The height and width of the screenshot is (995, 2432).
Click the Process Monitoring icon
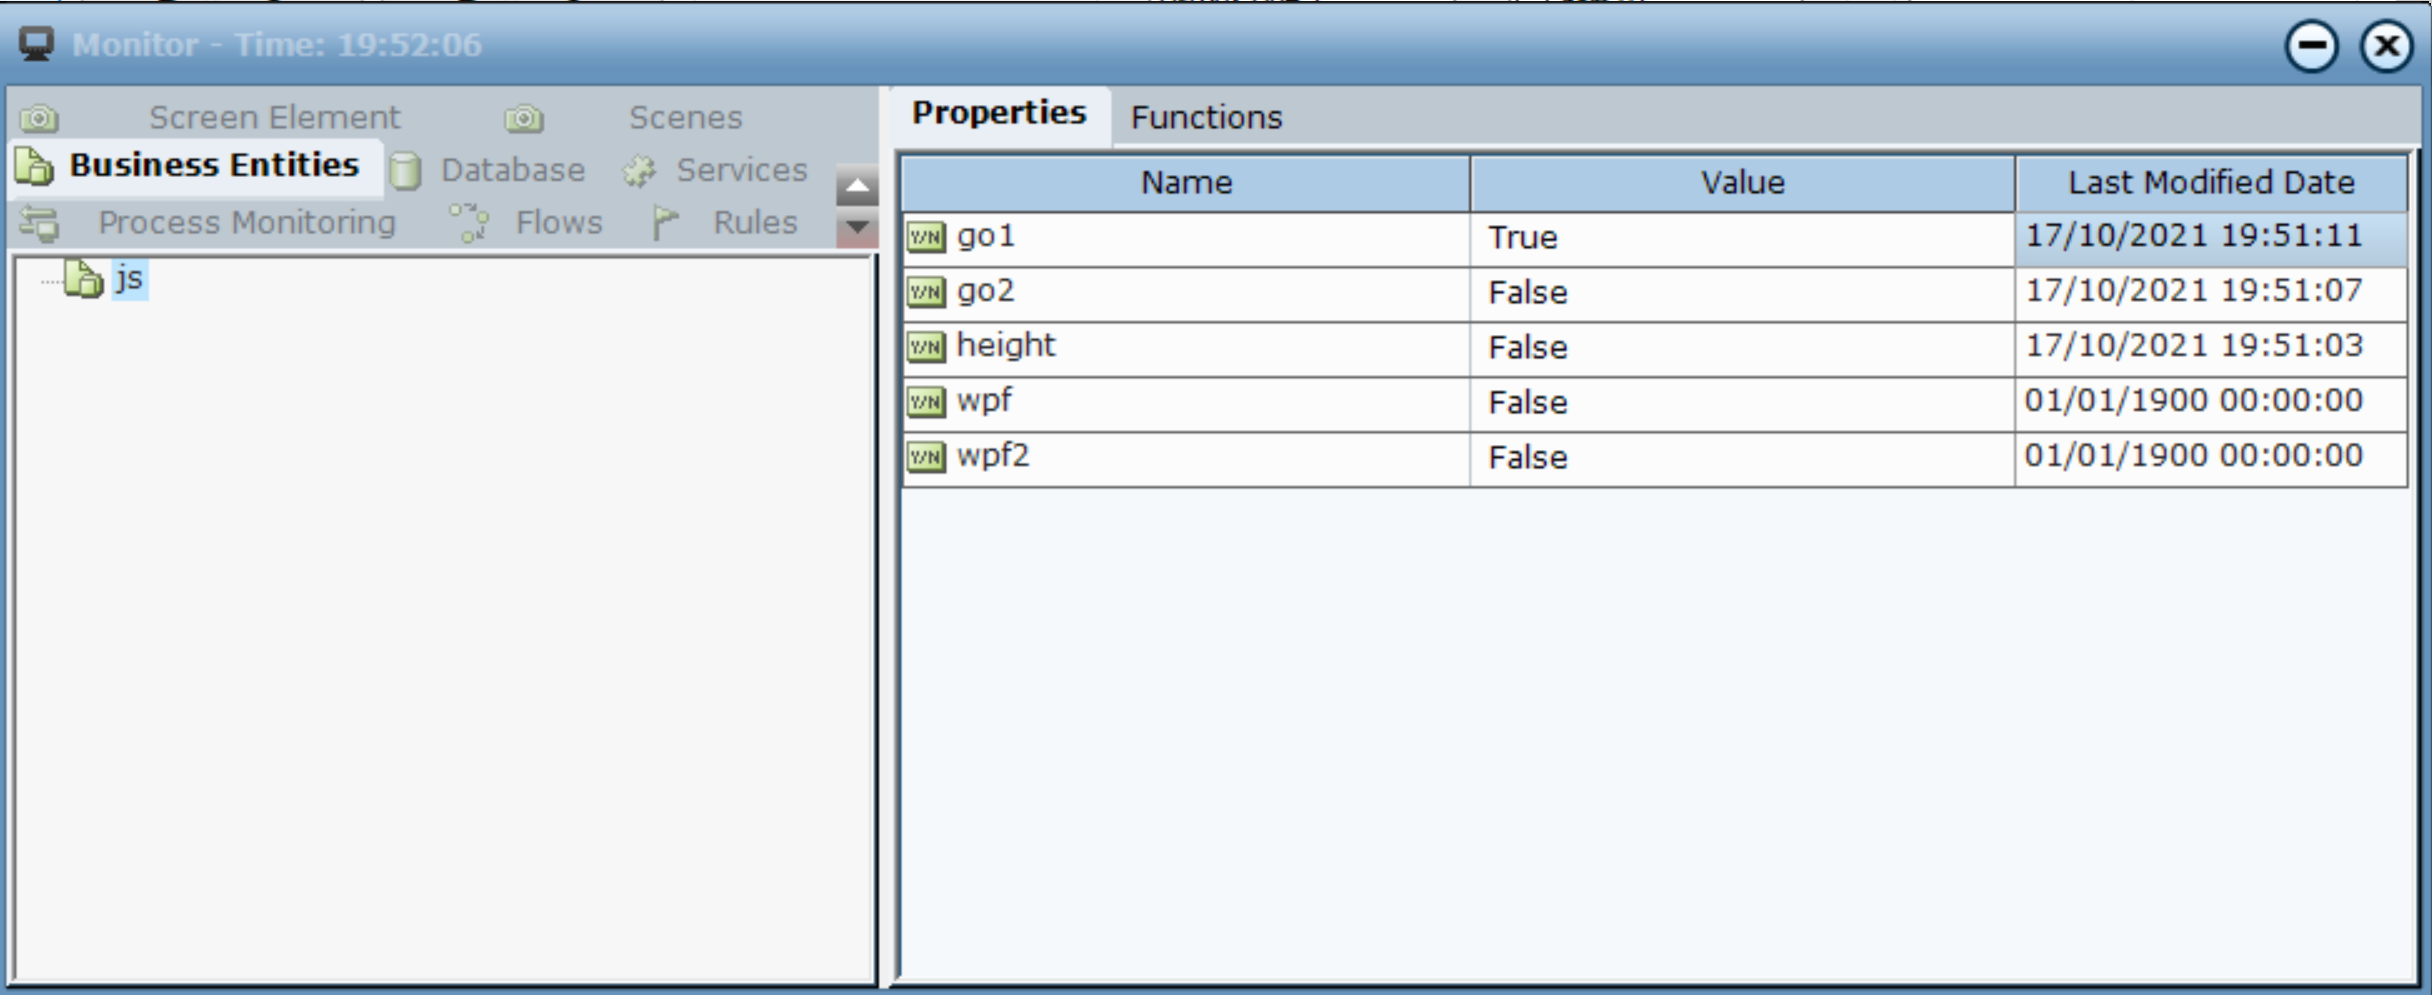(x=40, y=223)
